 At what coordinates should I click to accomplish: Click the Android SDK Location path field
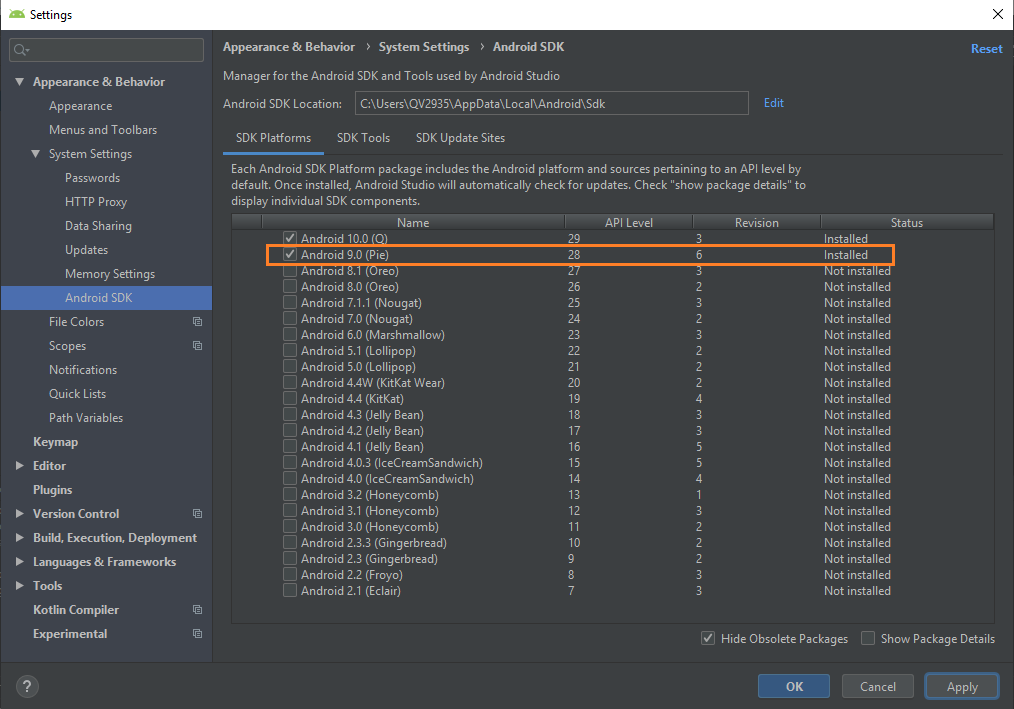coord(550,103)
